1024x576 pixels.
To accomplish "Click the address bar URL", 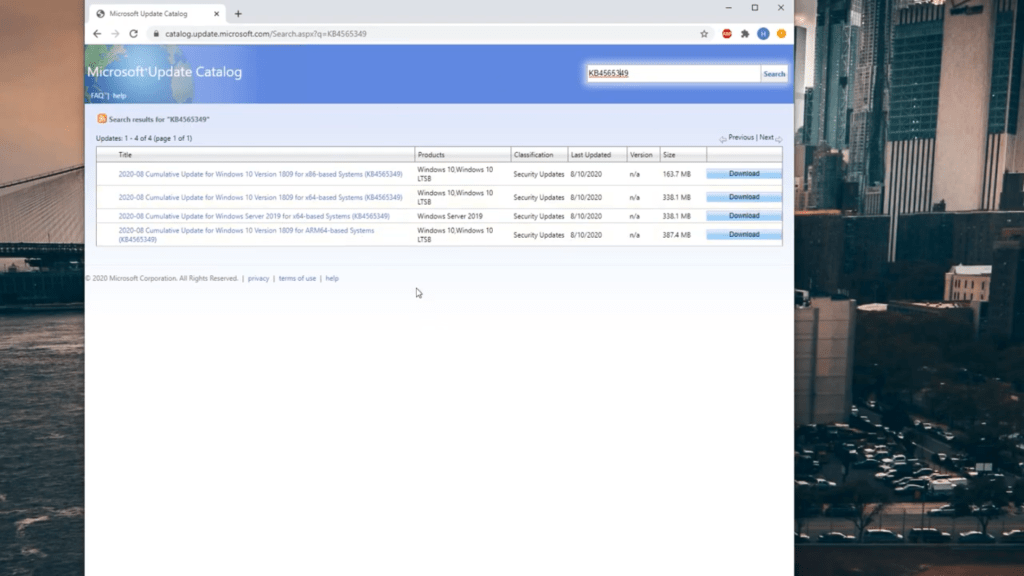I will pyautogui.click(x=265, y=33).
